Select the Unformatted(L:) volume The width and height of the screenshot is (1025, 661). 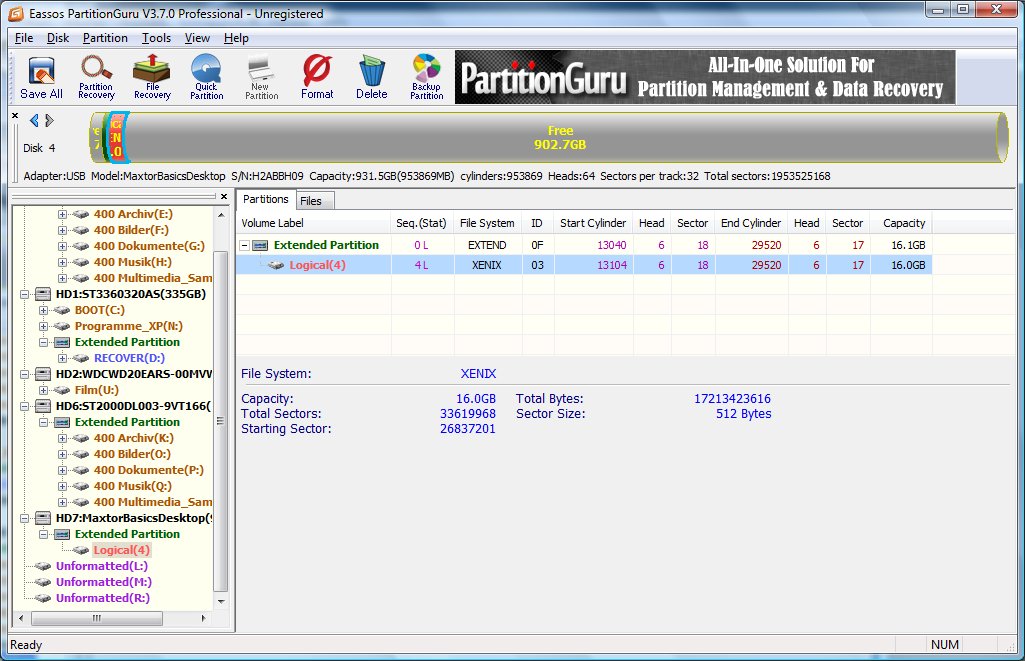coord(101,566)
